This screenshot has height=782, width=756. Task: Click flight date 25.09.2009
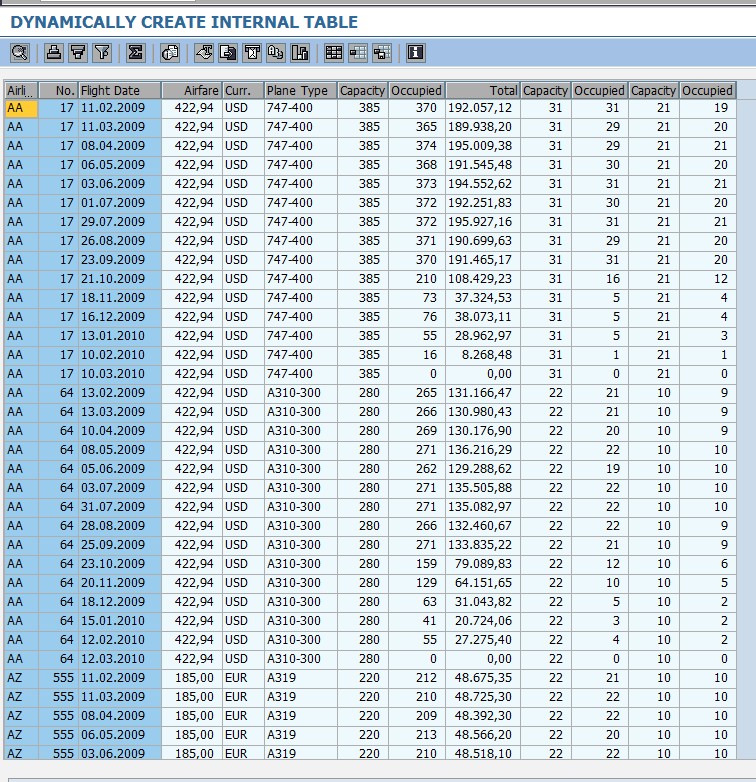[x=120, y=545]
